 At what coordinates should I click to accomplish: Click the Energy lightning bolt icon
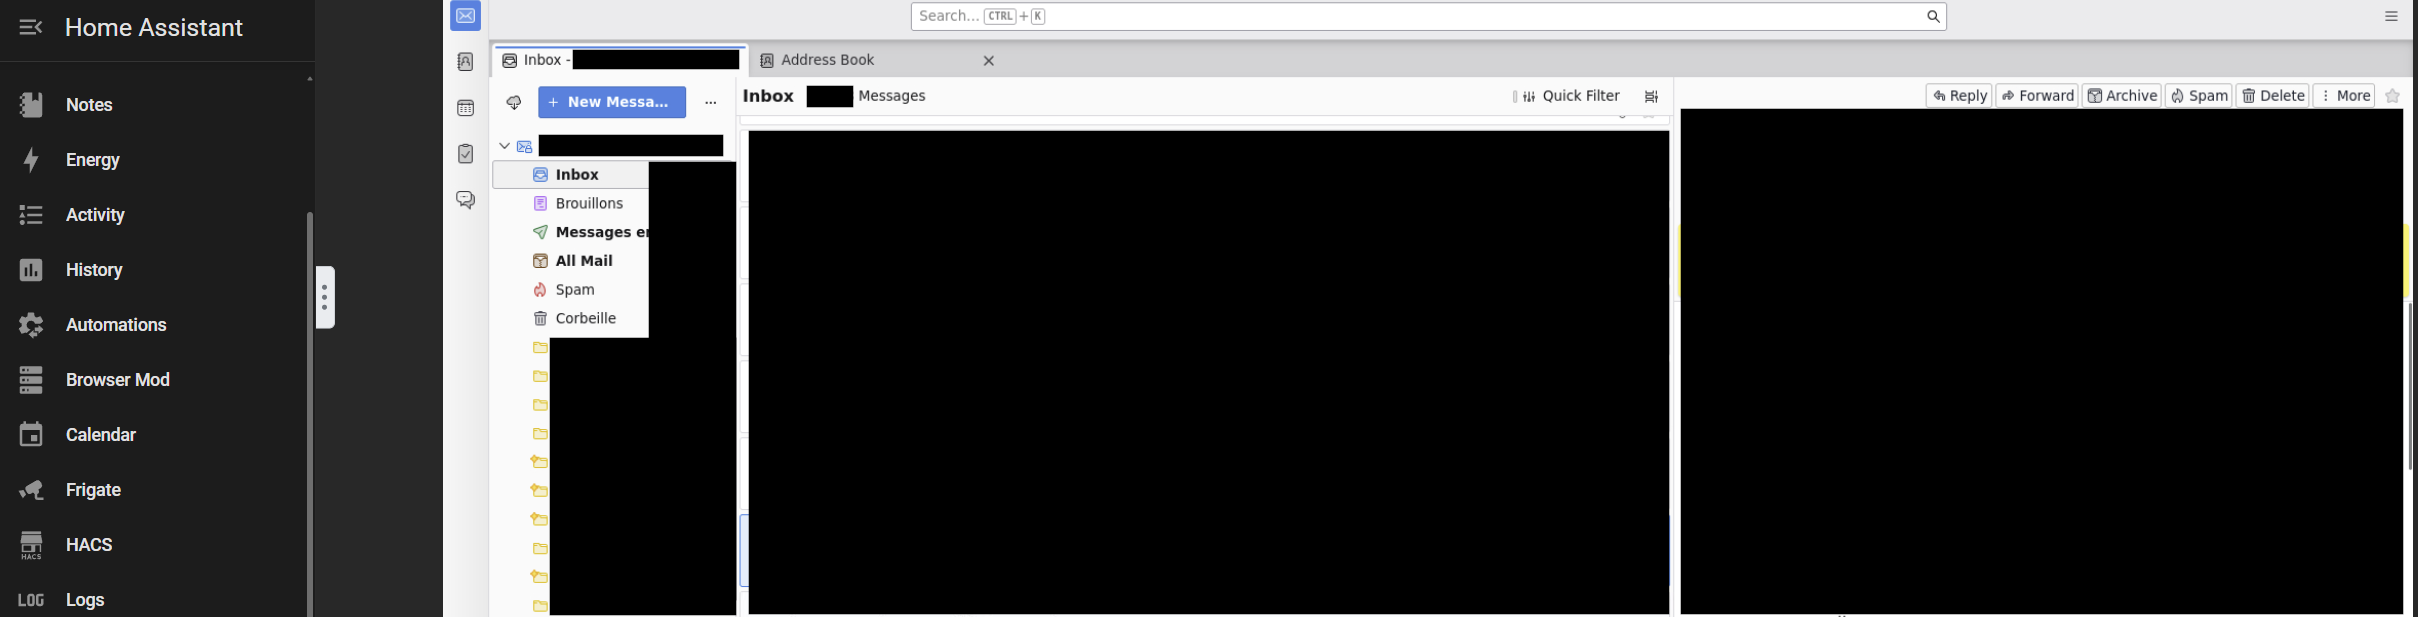(31, 160)
